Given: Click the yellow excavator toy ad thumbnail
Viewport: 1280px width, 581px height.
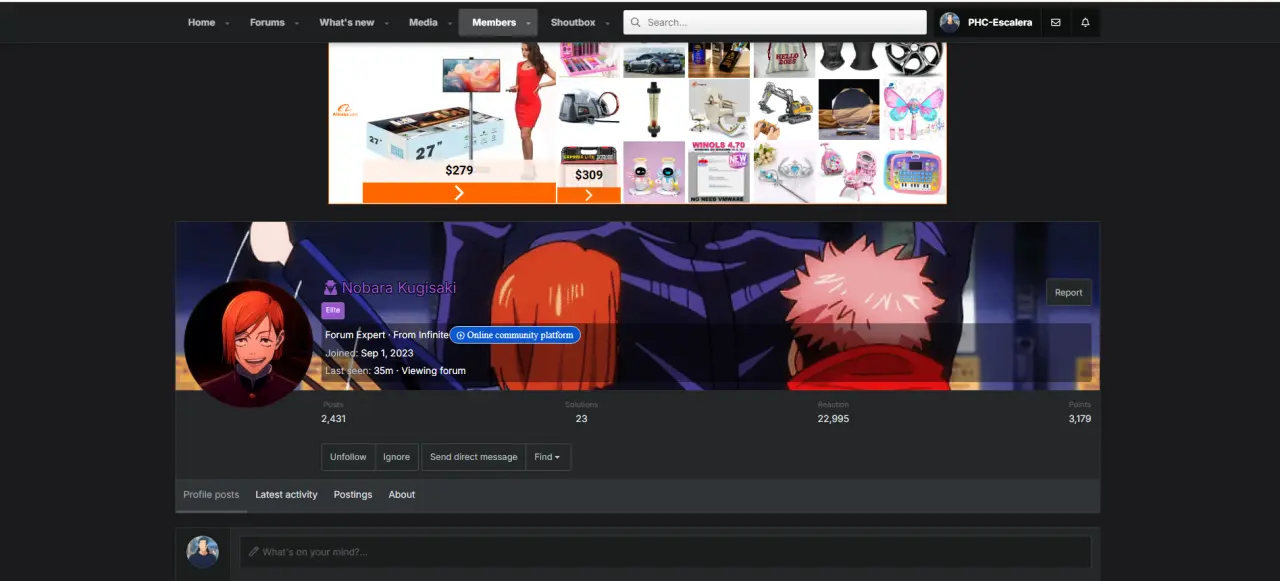Looking at the screenshot, I should [x=783, y=108].
